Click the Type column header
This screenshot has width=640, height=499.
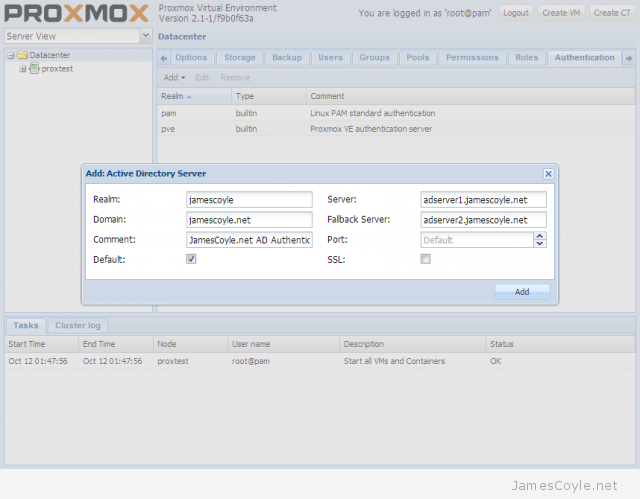[x=269, y=96]
